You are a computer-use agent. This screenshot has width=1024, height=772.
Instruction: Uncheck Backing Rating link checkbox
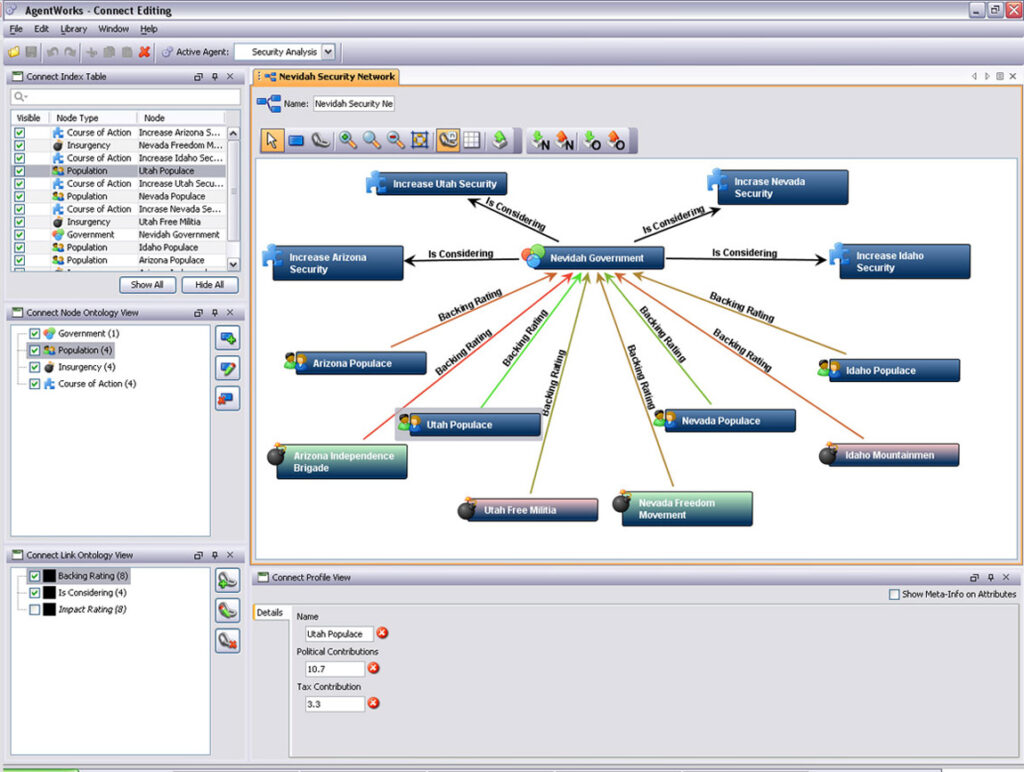click(x=35, y=576)
